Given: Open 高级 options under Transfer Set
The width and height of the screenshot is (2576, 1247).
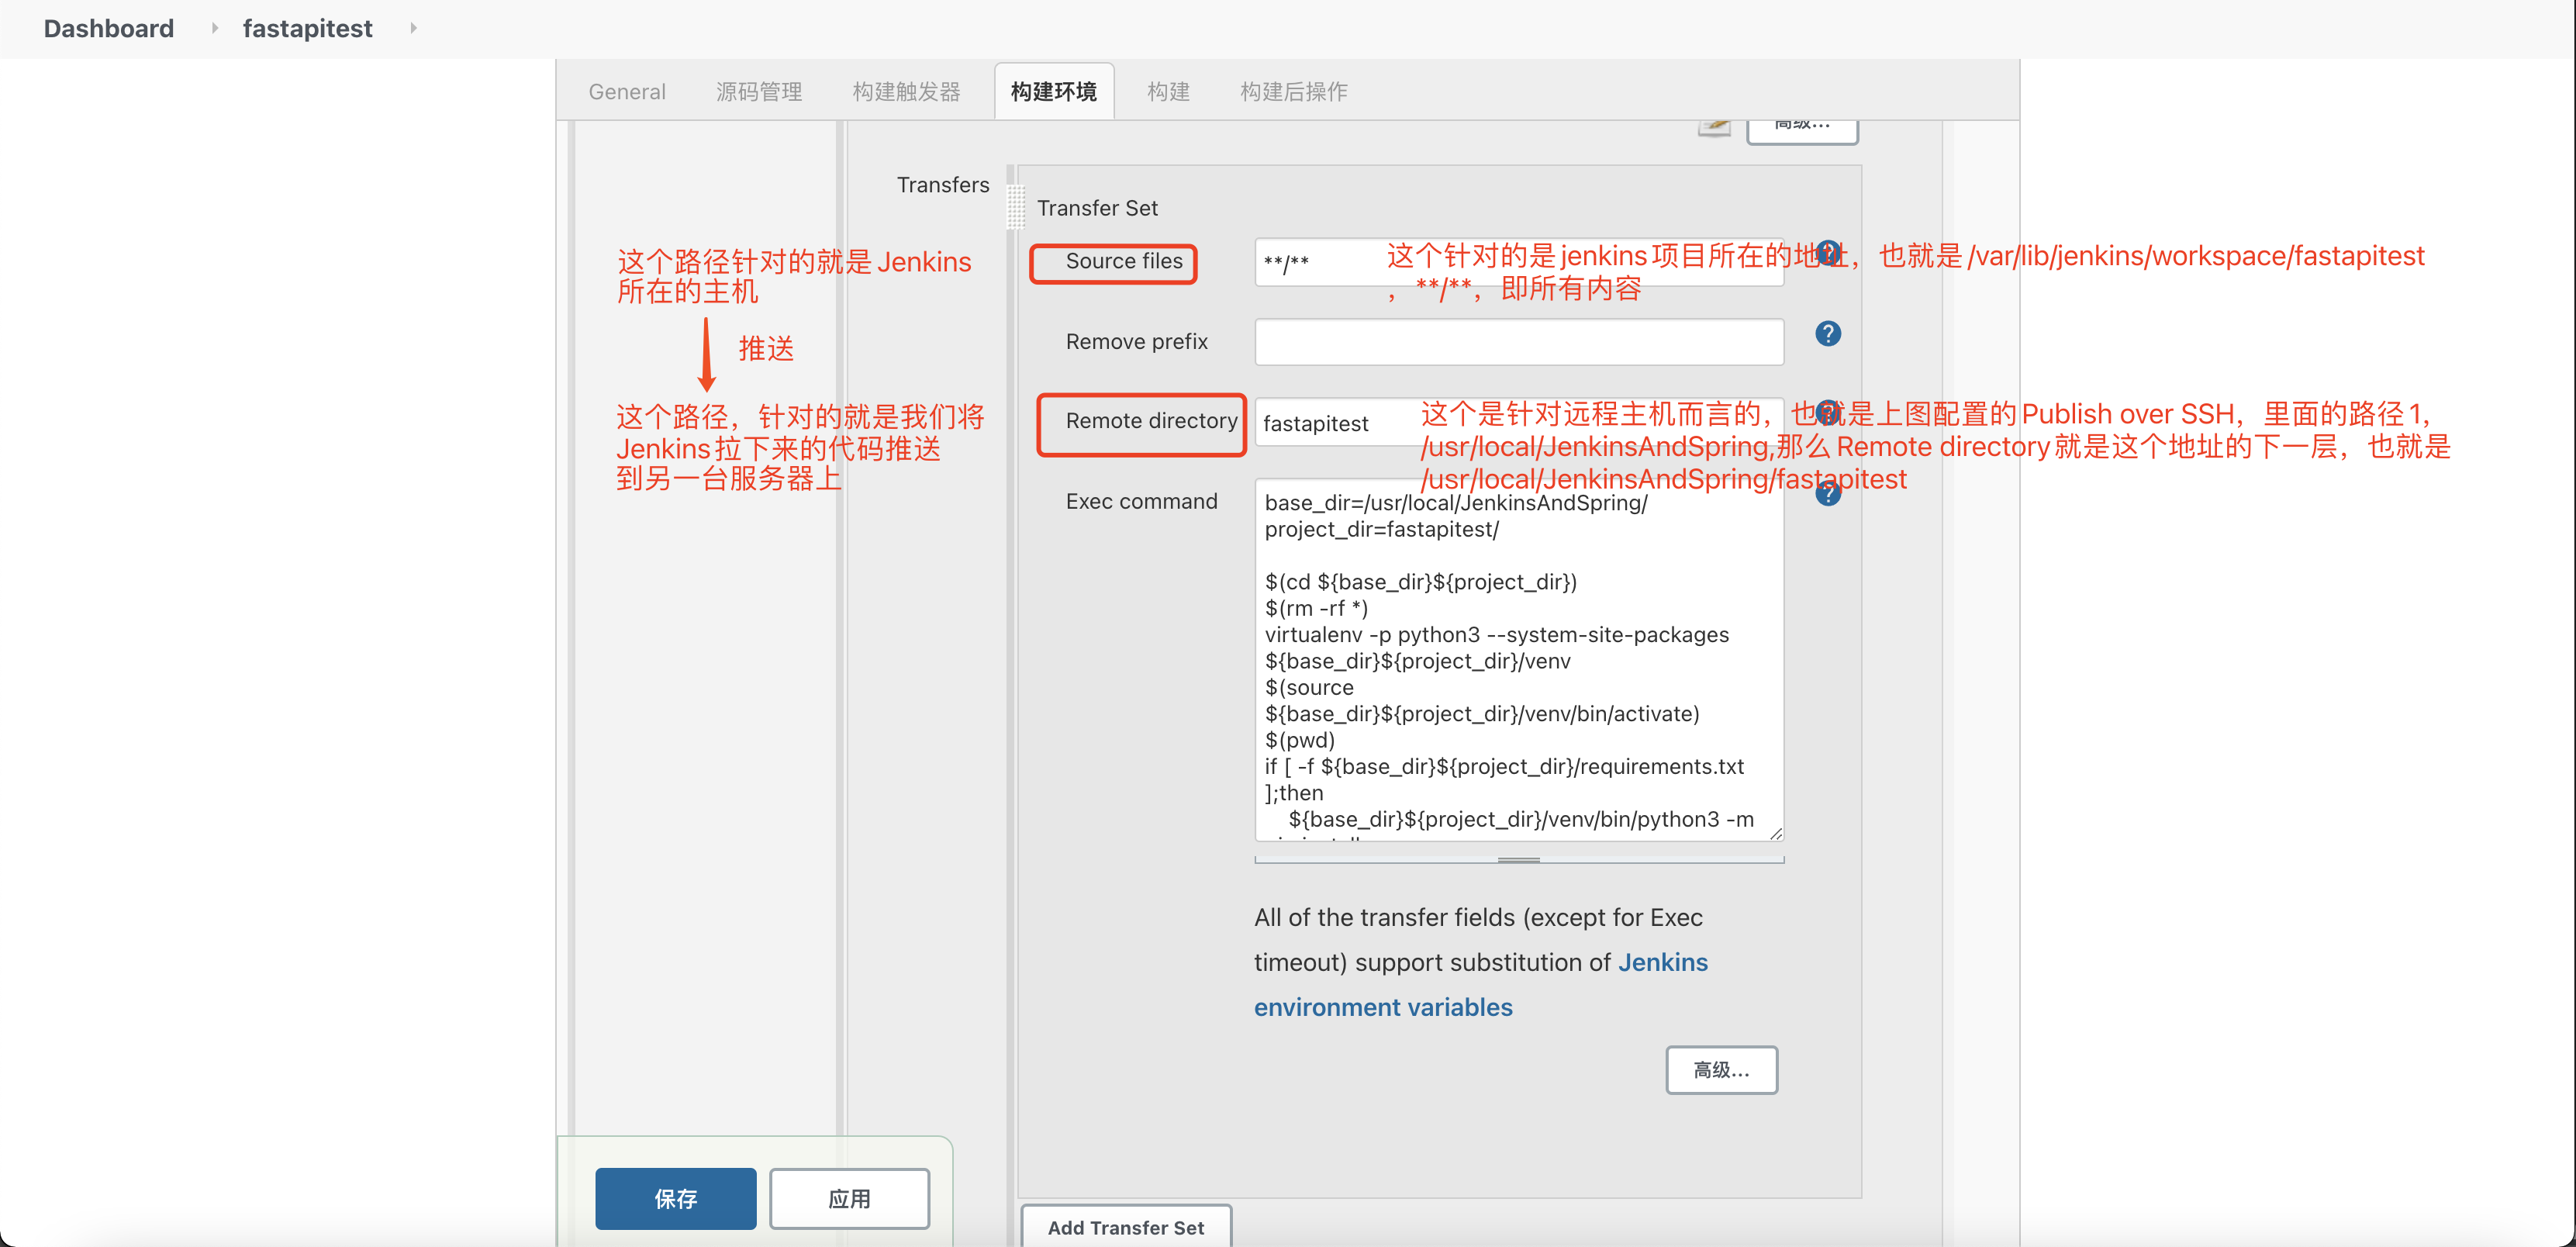Looking at the screenshot, I should click(x=1721, y=1070).
